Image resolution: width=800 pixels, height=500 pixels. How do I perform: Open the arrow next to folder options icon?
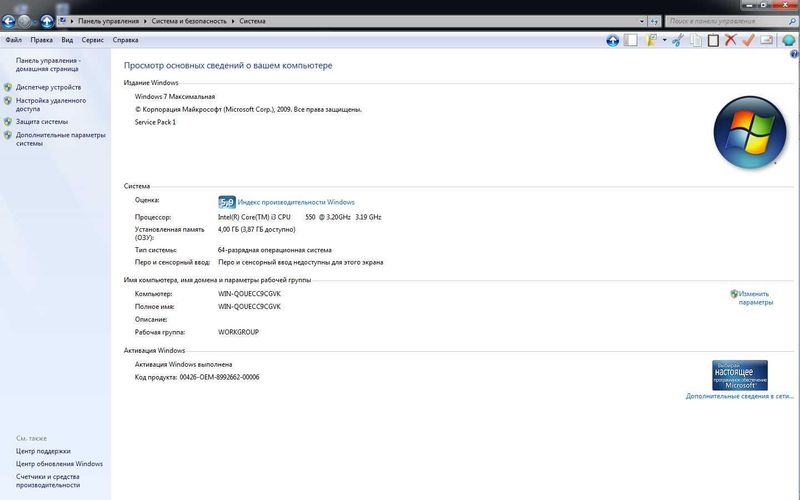664,40
